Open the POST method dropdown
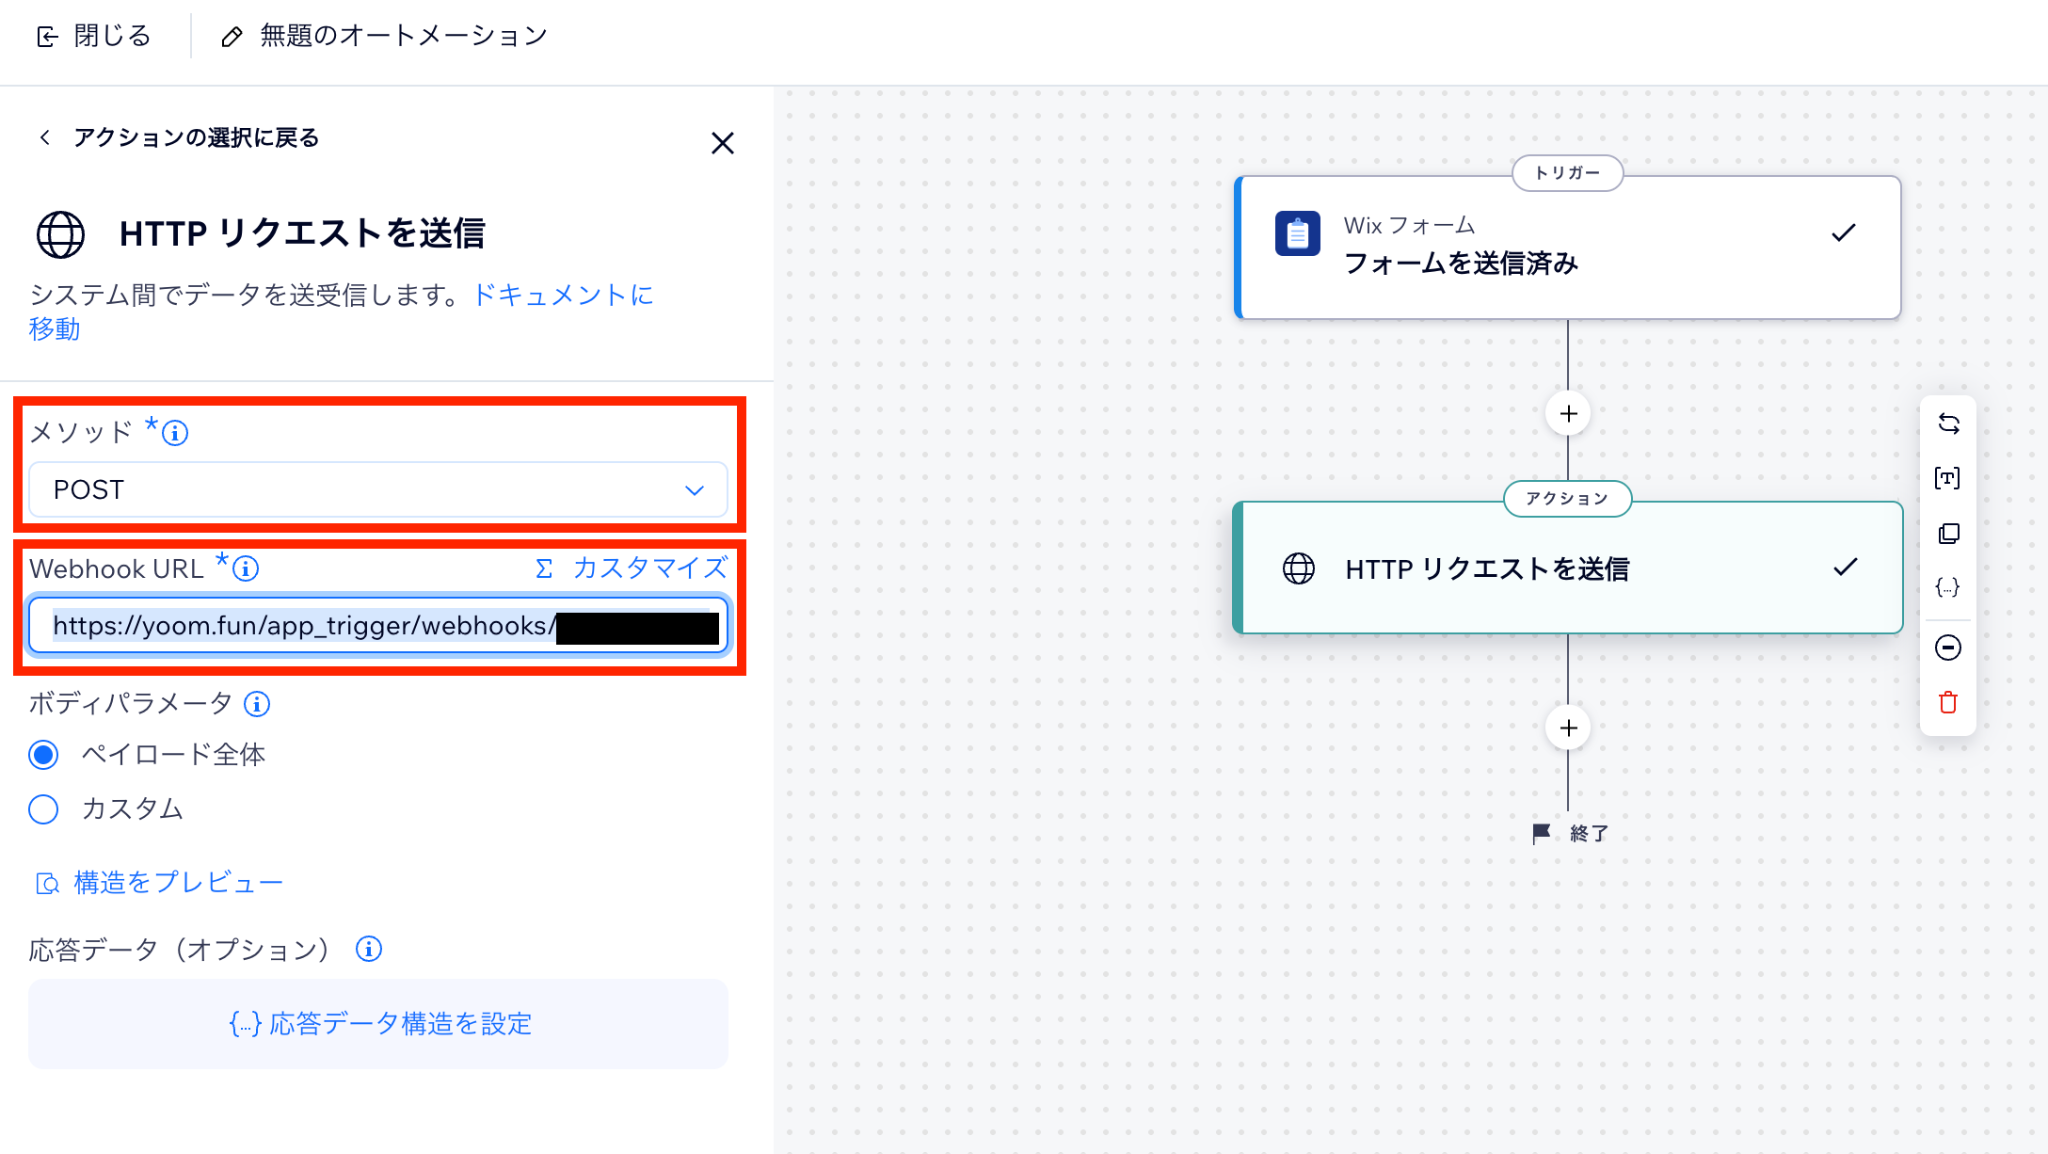The width and height of the screenshot is (2048, 1154). (378, 490)
